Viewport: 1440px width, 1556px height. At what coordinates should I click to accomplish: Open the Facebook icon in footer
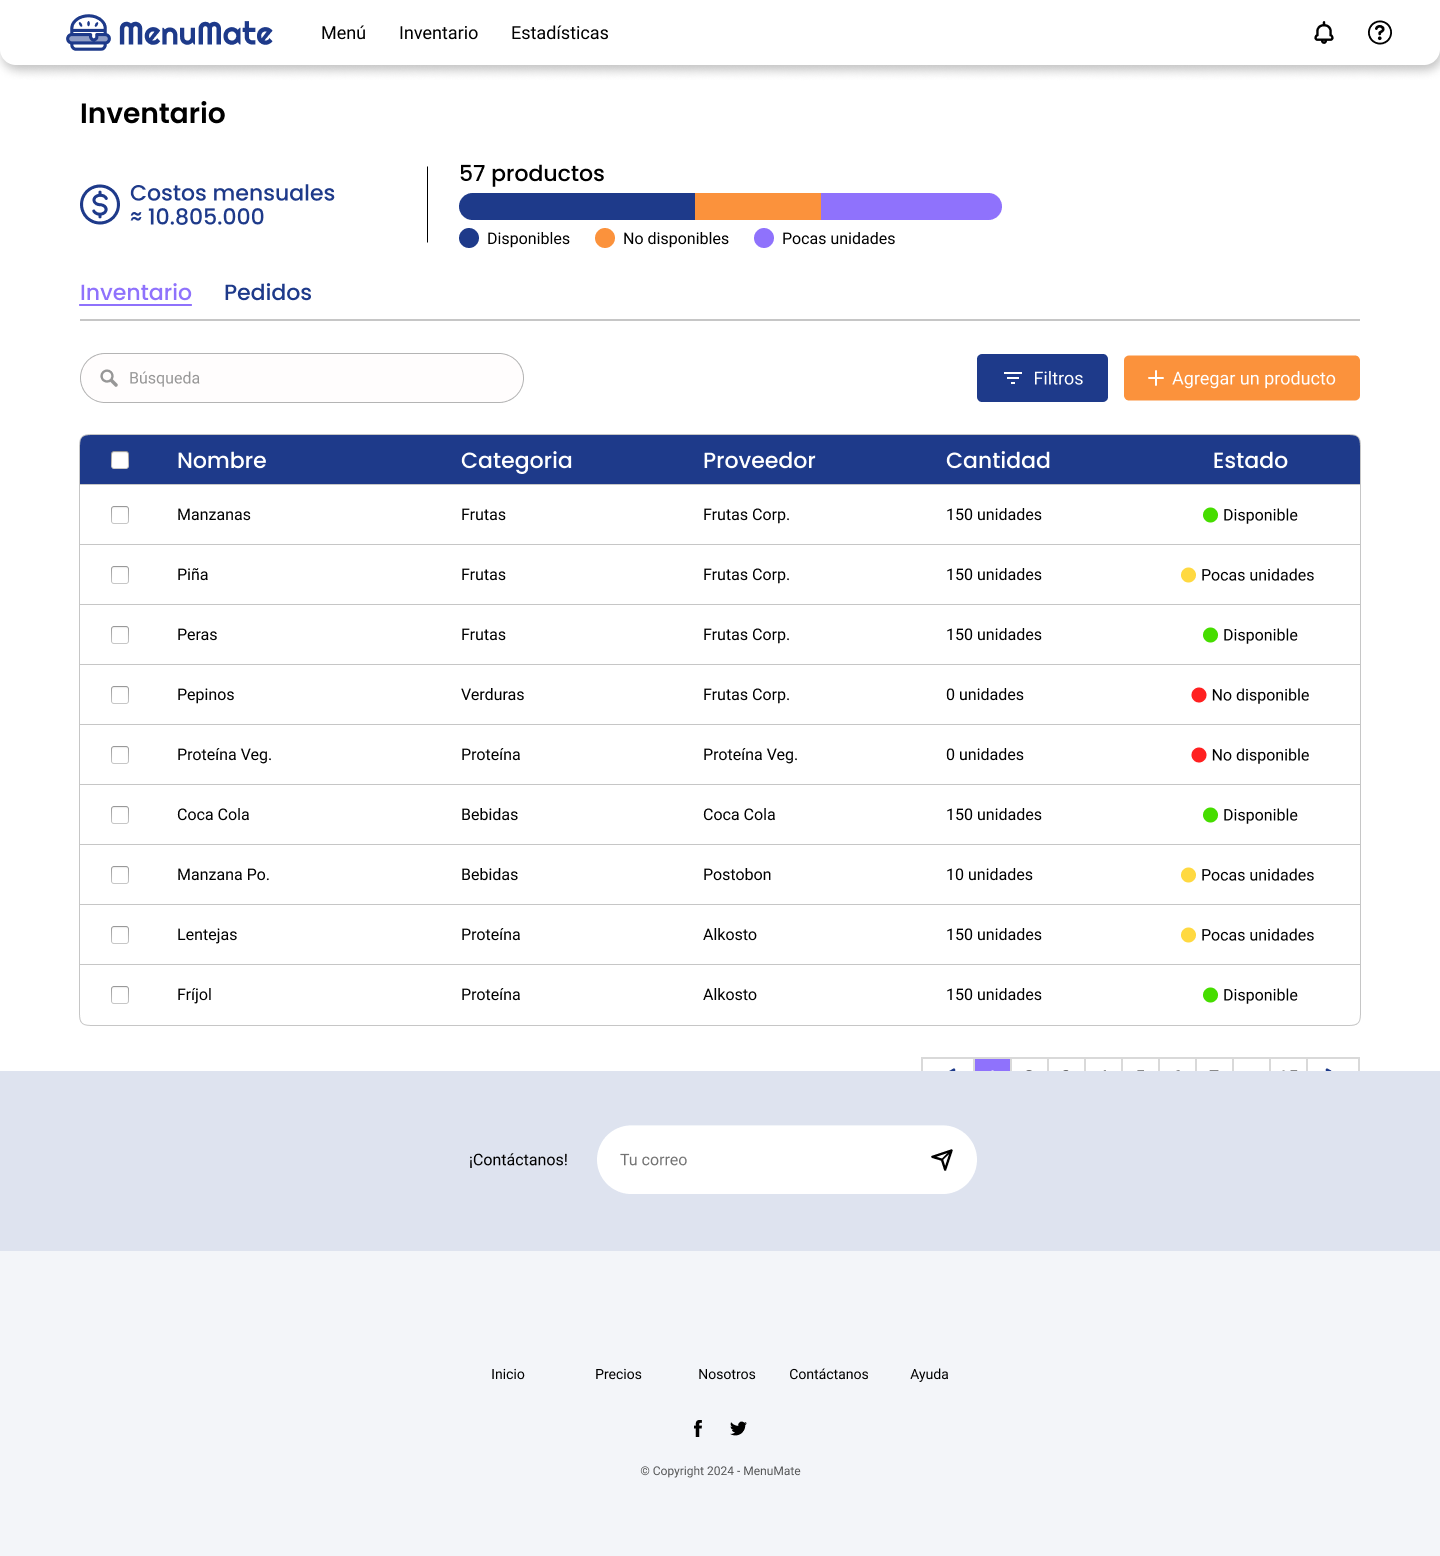pyautogui.click(x=698, y=1428)
